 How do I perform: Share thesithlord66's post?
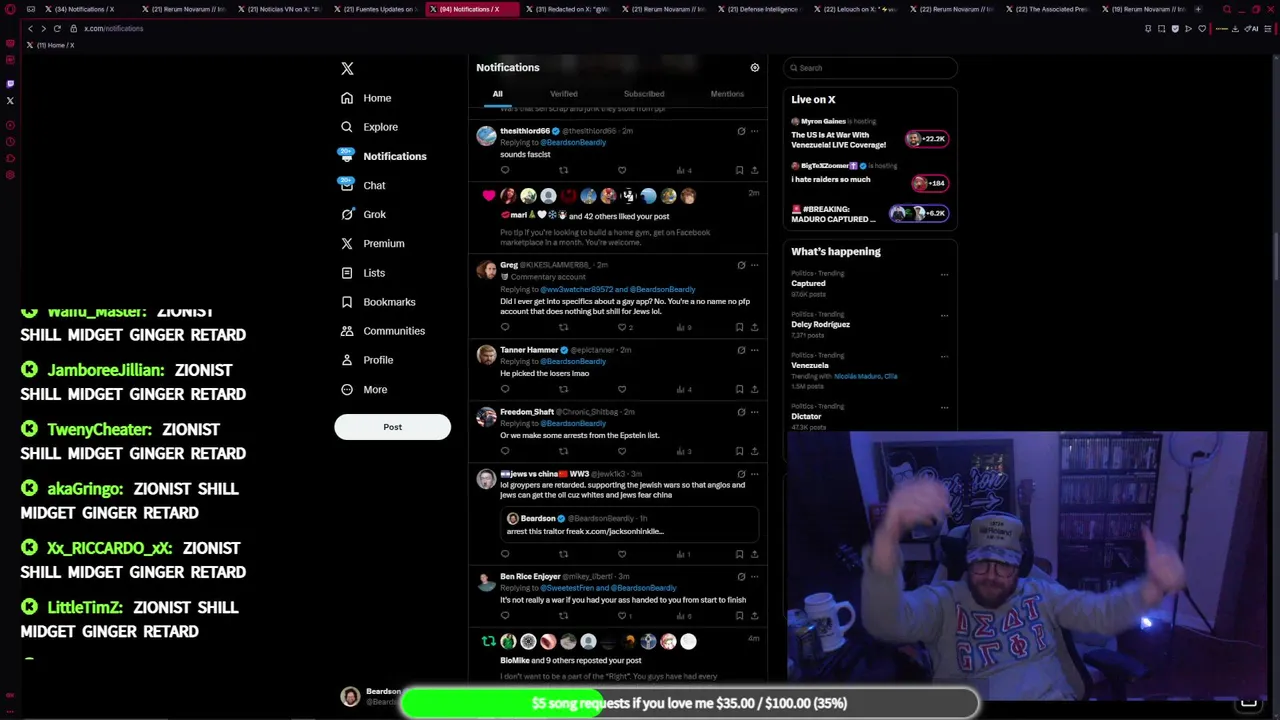(754, 170)
